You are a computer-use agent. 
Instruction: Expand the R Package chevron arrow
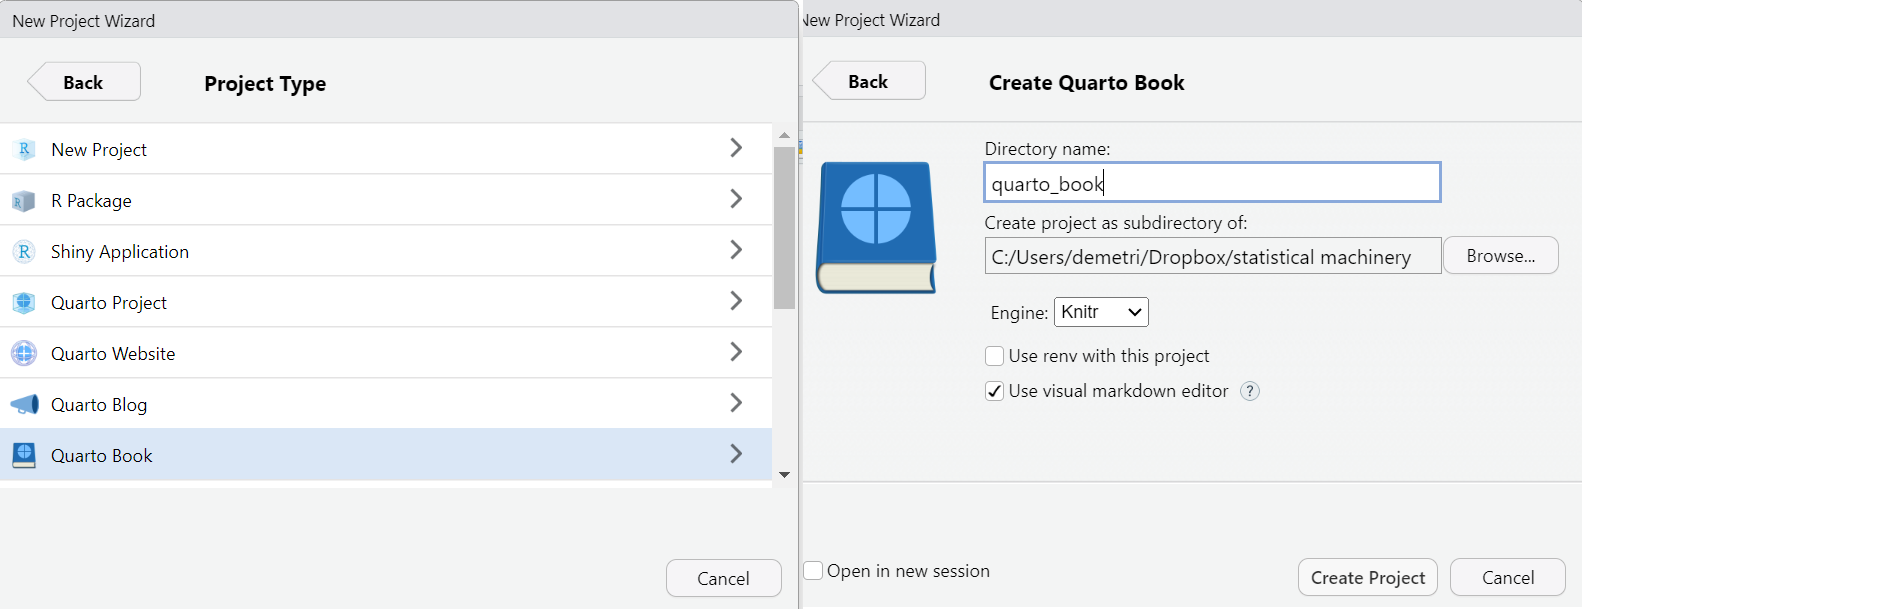pyautogui.click(x=736, y=199)
